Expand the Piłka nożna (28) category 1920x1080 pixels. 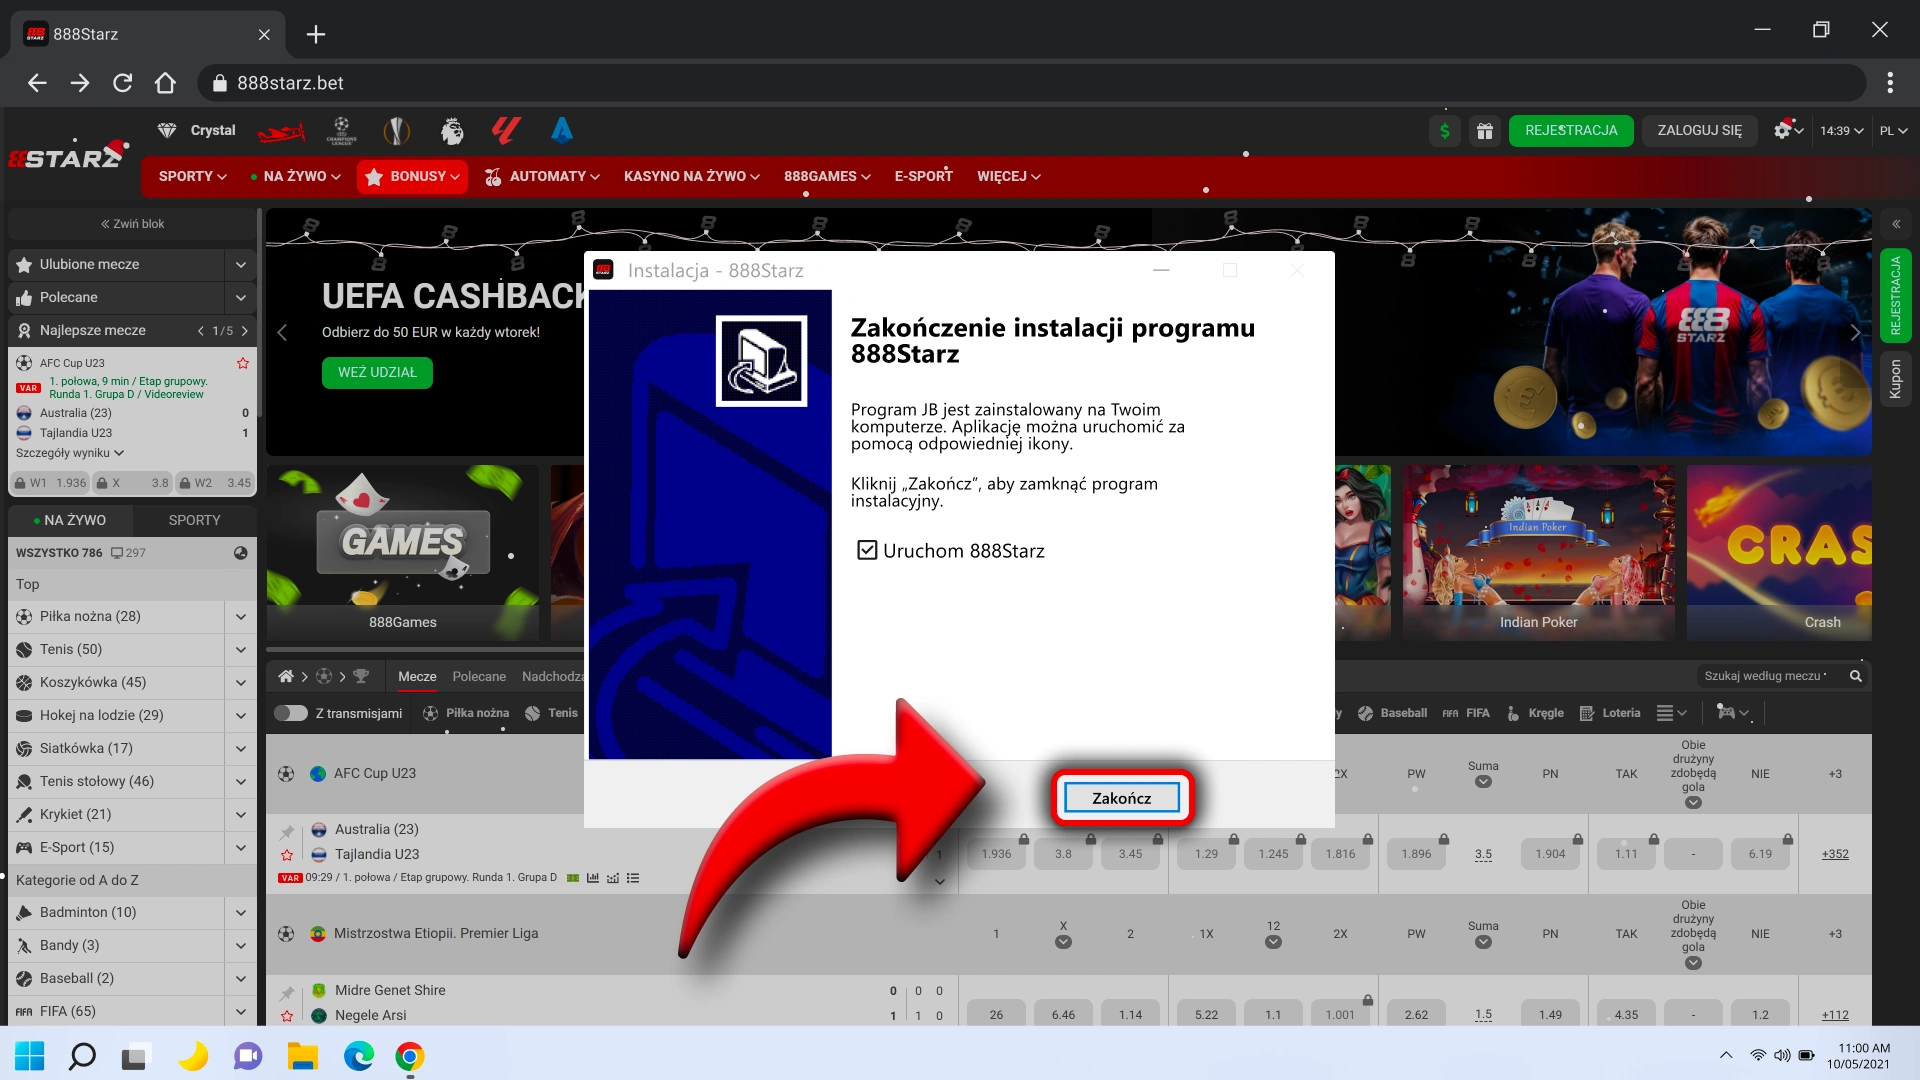[241, 616]
